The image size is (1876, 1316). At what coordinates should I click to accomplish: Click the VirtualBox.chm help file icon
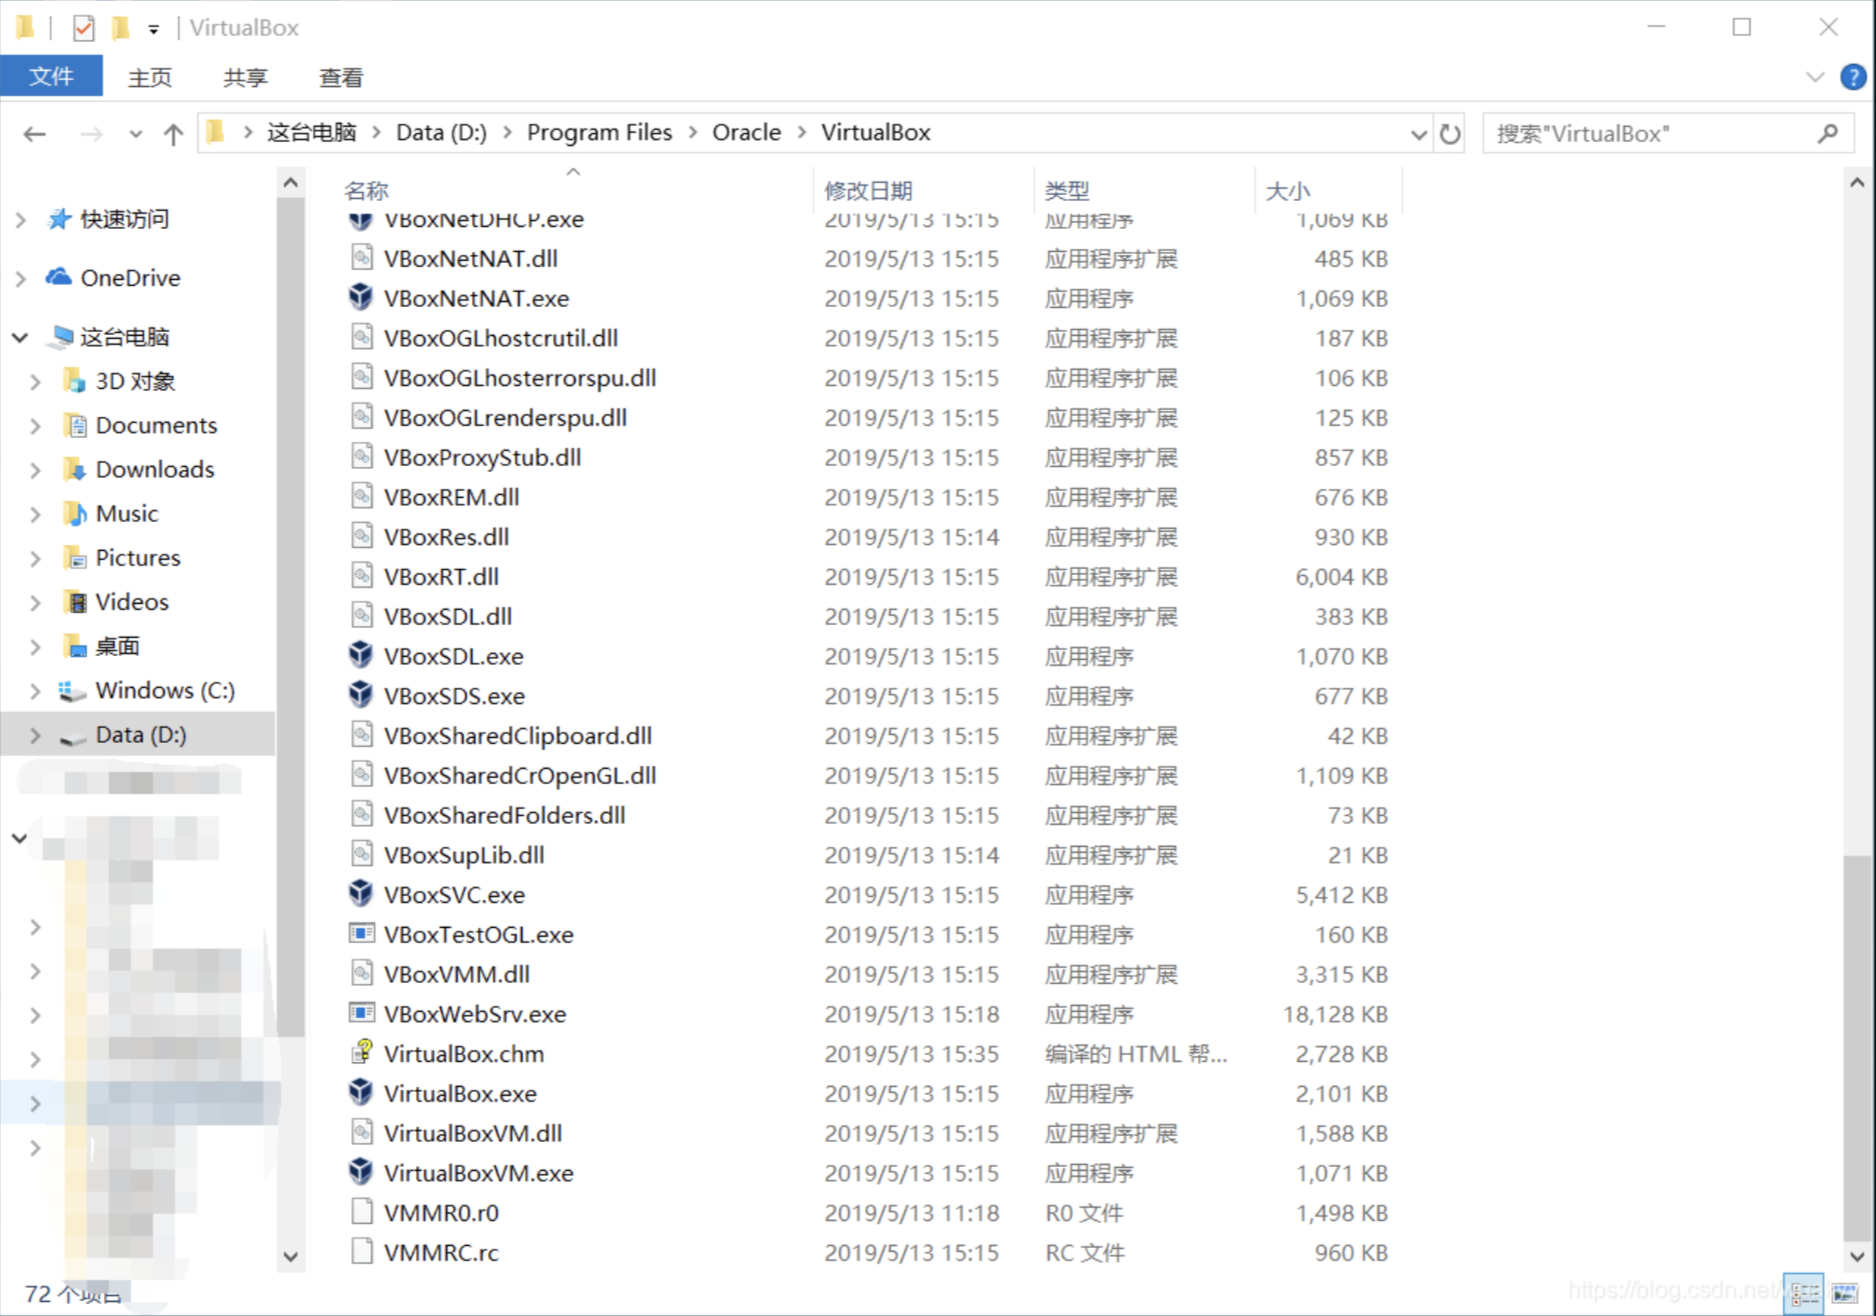[361, 1052]
